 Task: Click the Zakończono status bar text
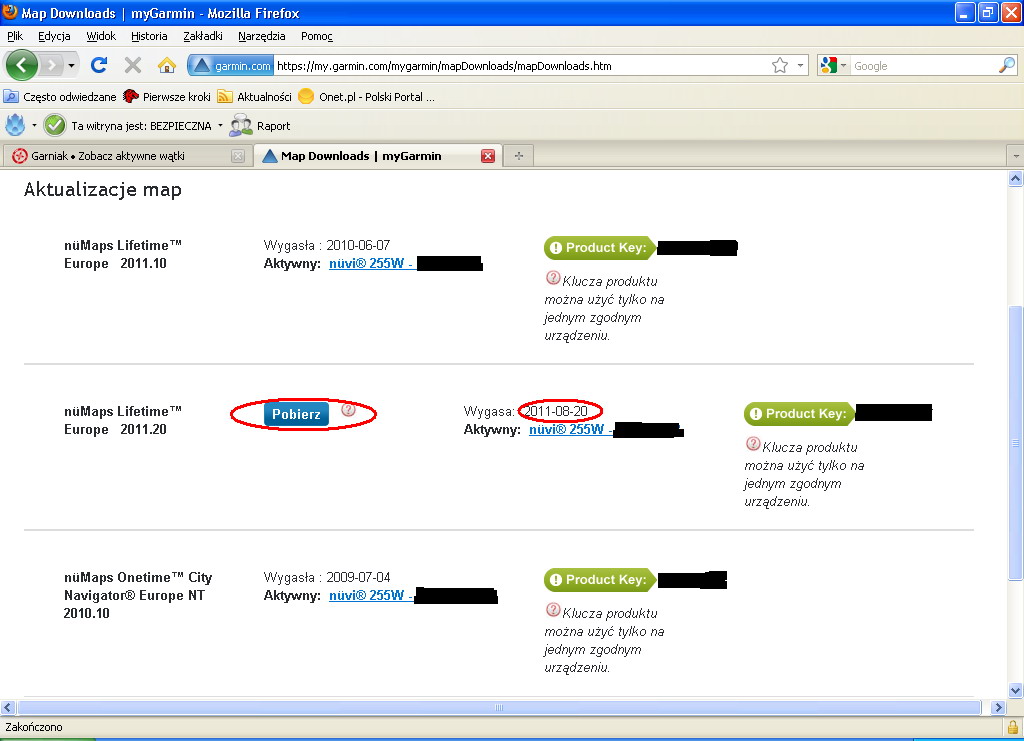(x=34, y=727)
